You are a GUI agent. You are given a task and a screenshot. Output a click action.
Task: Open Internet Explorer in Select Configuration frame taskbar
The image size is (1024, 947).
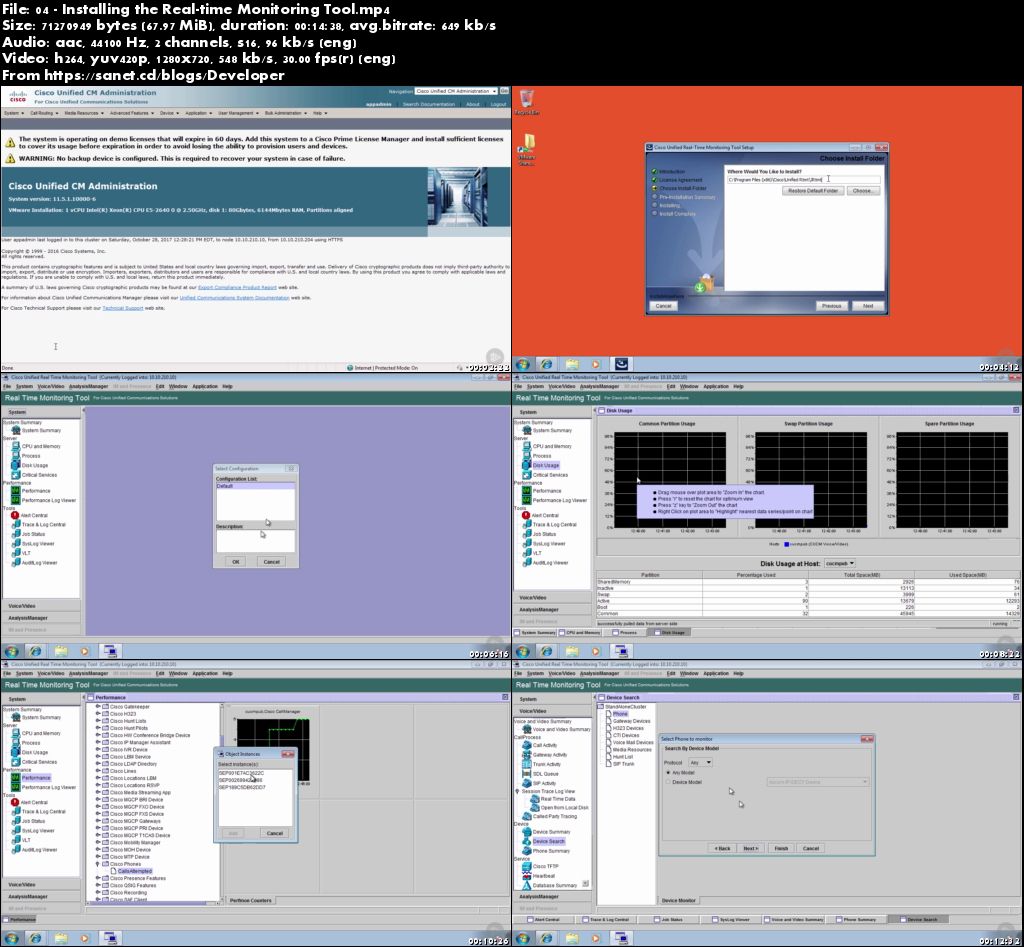pyautogui.click(x=35, y=651)
